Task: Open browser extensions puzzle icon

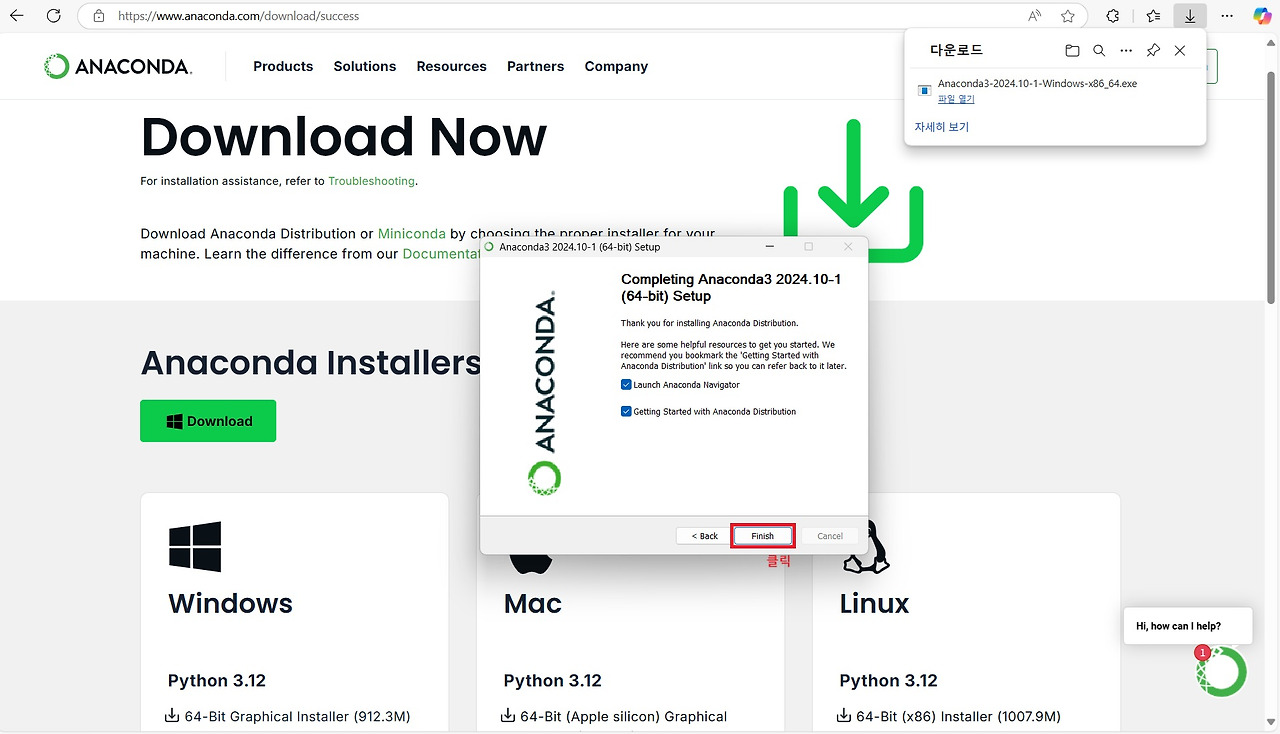Action: 1112,16
